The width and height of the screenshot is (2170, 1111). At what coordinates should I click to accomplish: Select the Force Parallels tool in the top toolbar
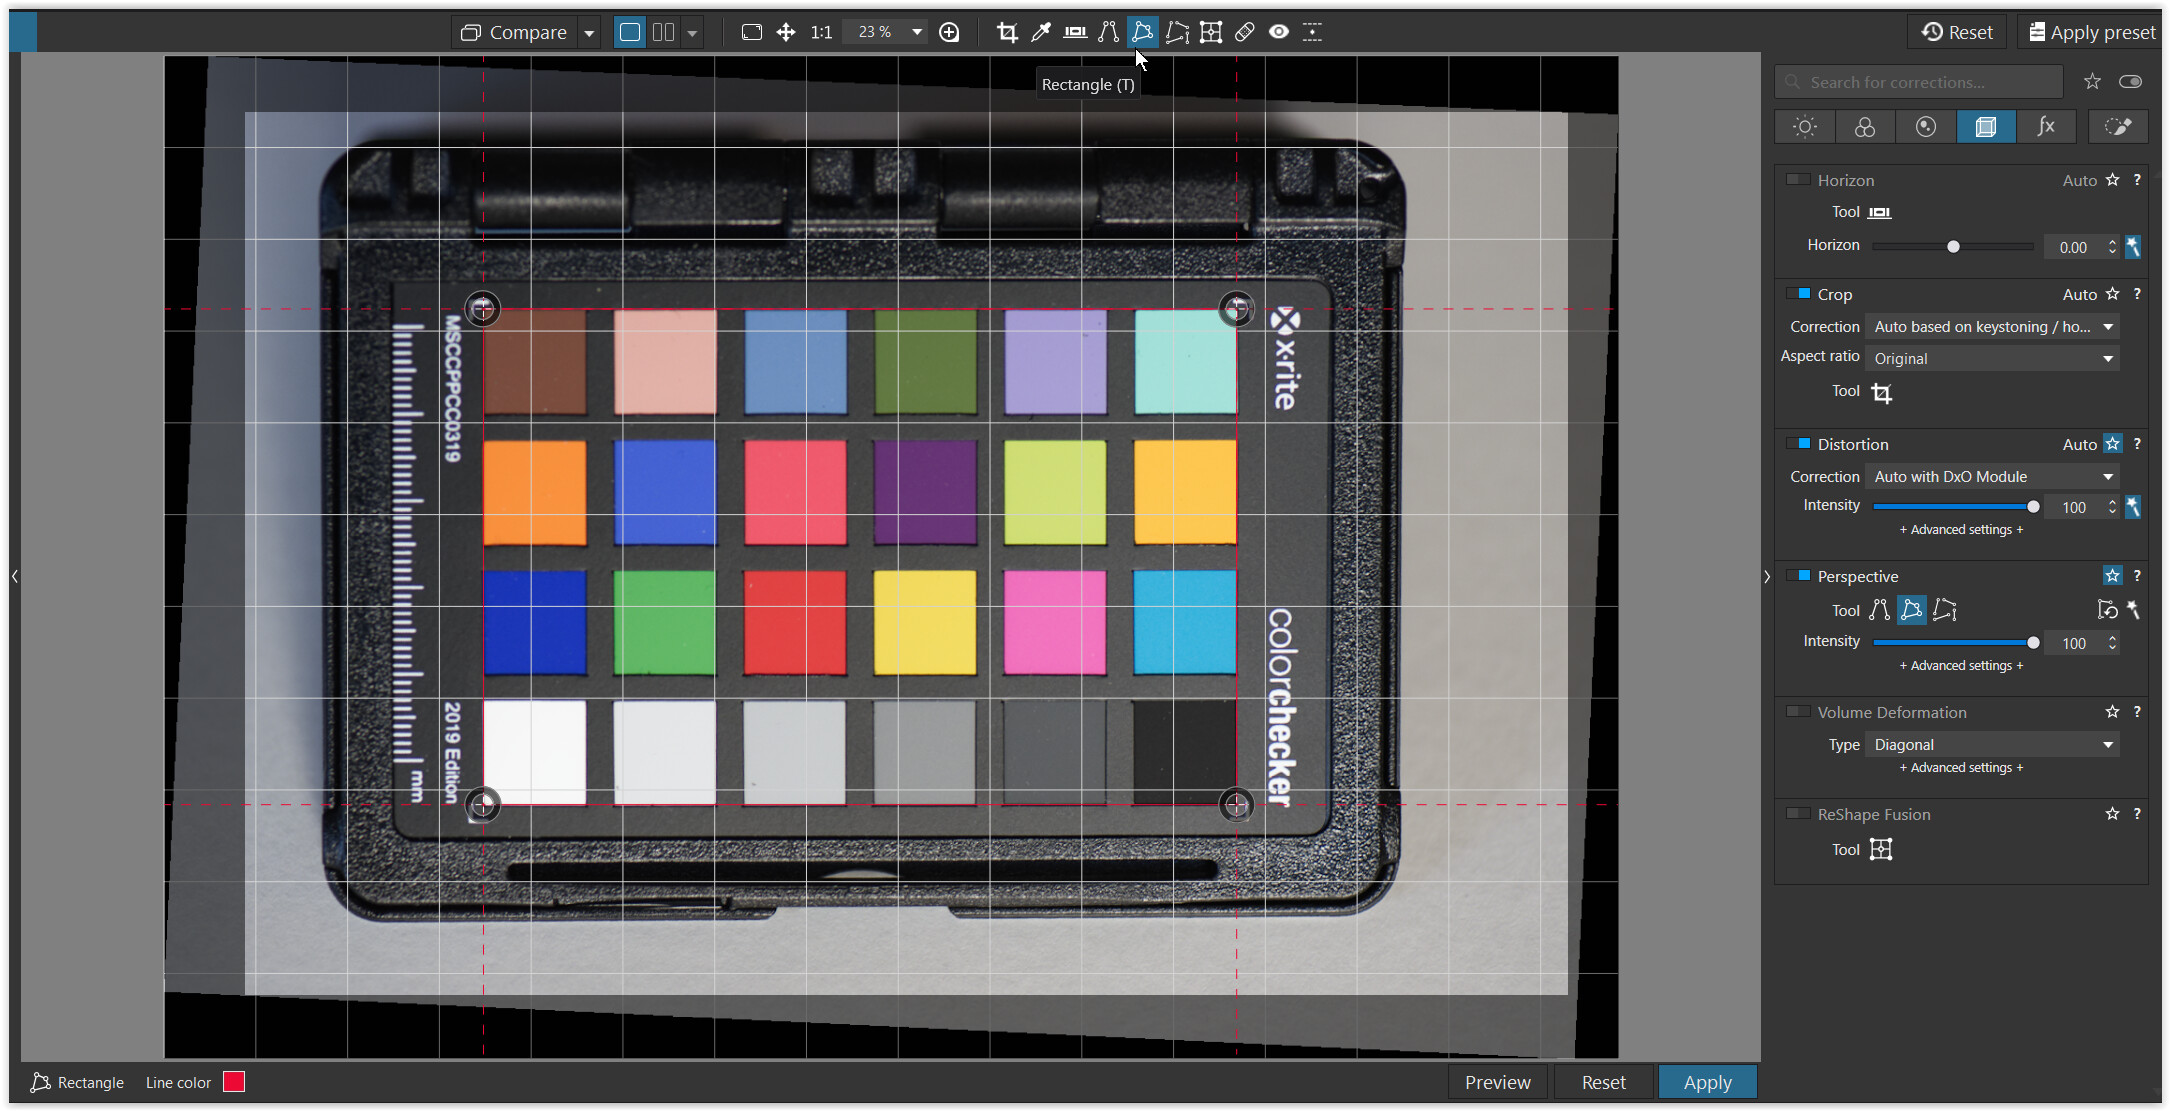[1108, 32]
